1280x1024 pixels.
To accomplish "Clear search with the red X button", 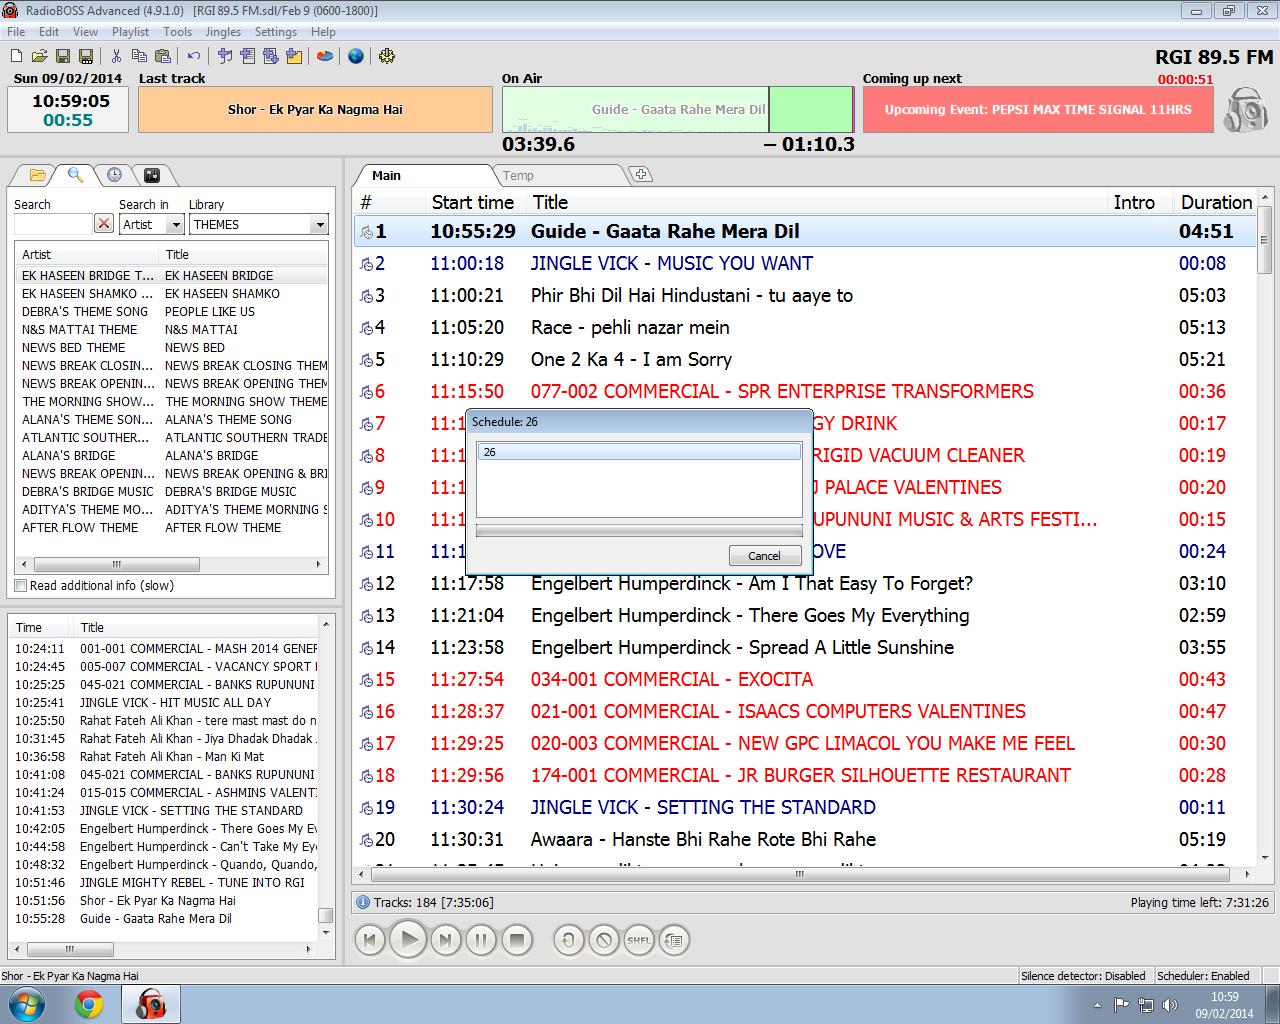I will [104, 224].
